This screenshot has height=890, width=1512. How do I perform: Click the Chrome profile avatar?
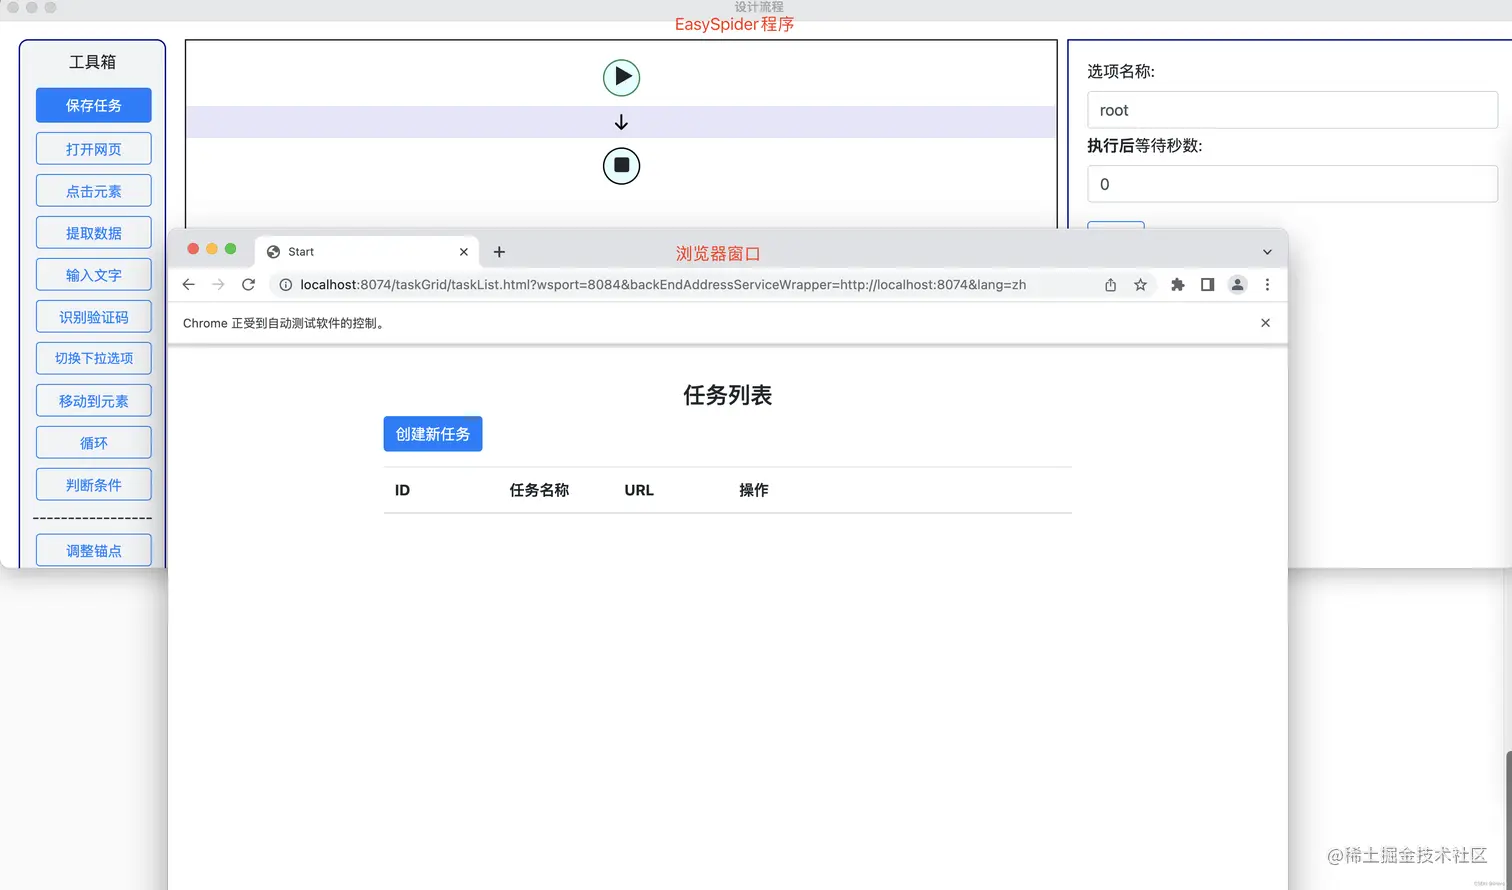click(1237, 284)
